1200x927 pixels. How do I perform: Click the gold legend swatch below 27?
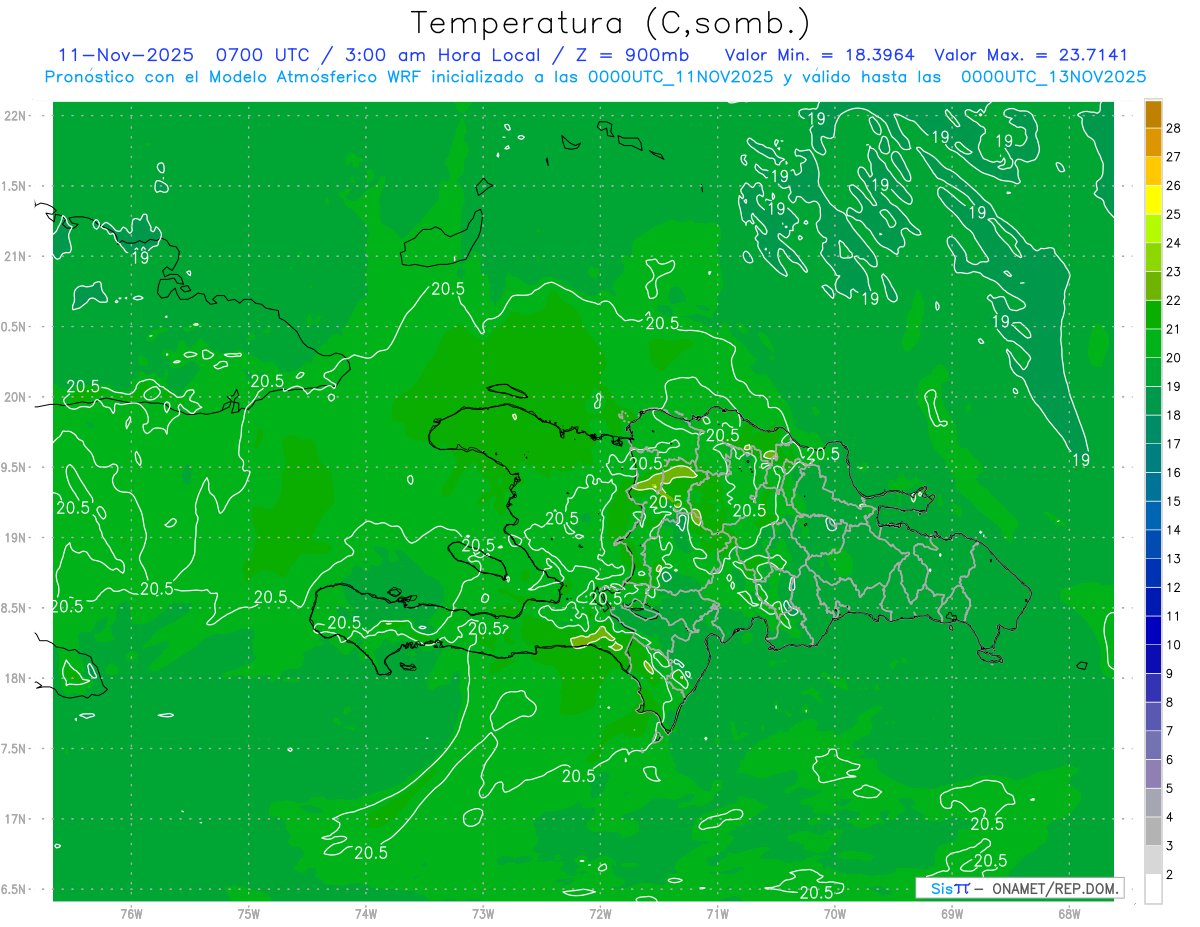coord(1153,171)
